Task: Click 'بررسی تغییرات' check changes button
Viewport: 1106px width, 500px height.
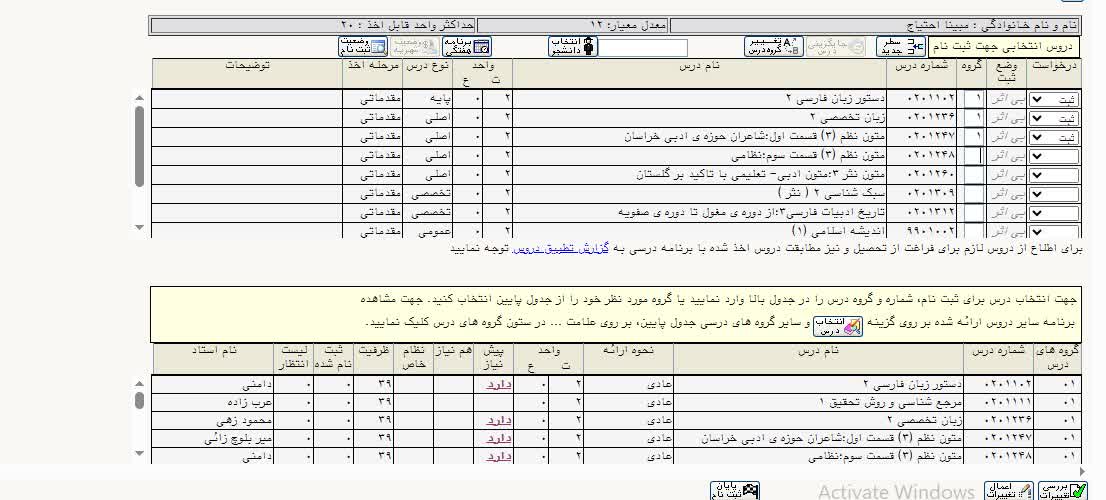Action: [1060, 490]
